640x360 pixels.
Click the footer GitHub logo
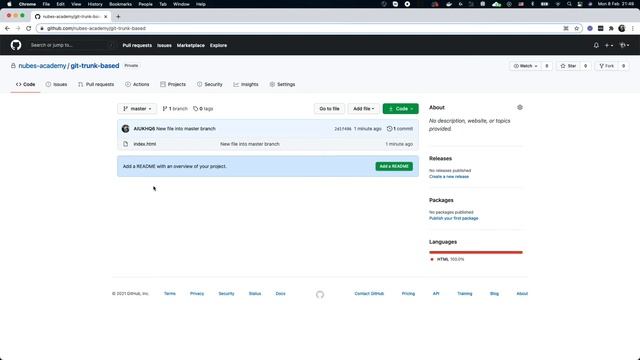[320, 294]
